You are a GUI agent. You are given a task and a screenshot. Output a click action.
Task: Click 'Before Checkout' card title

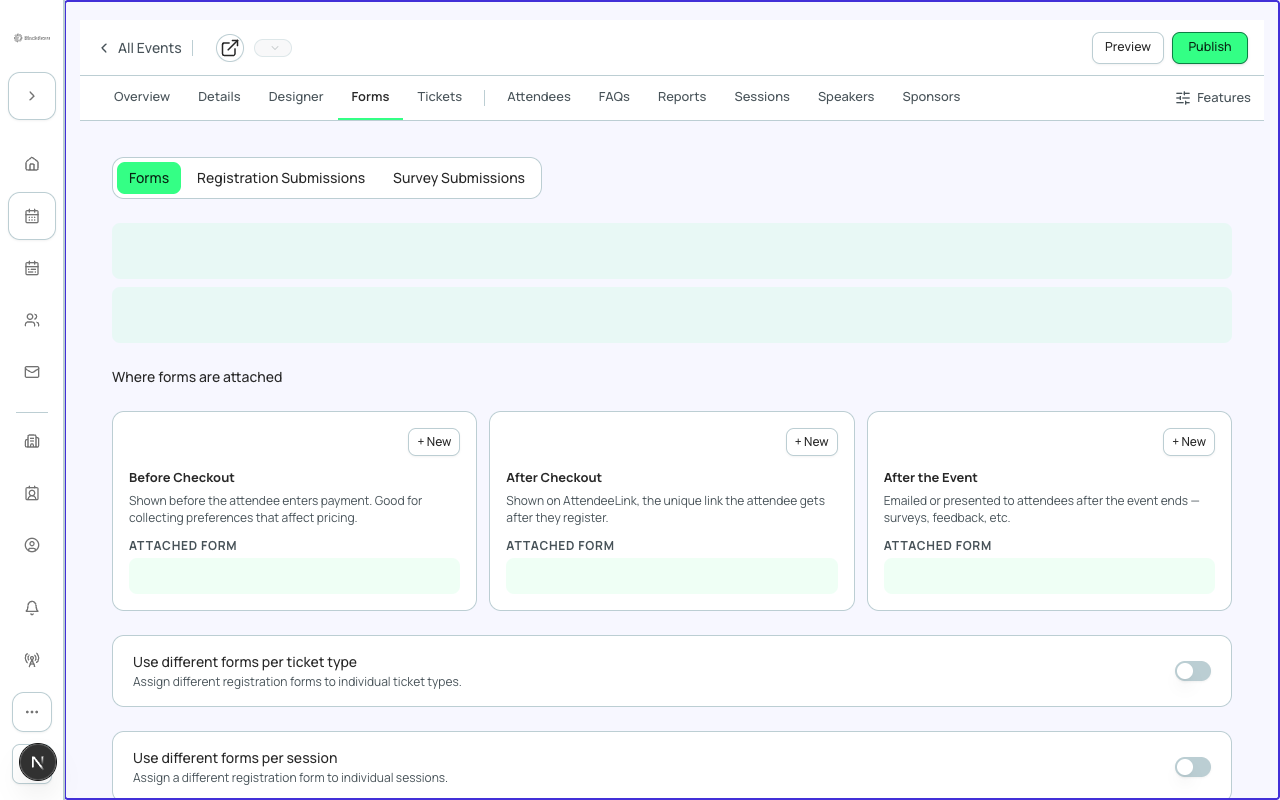point(182,478)
